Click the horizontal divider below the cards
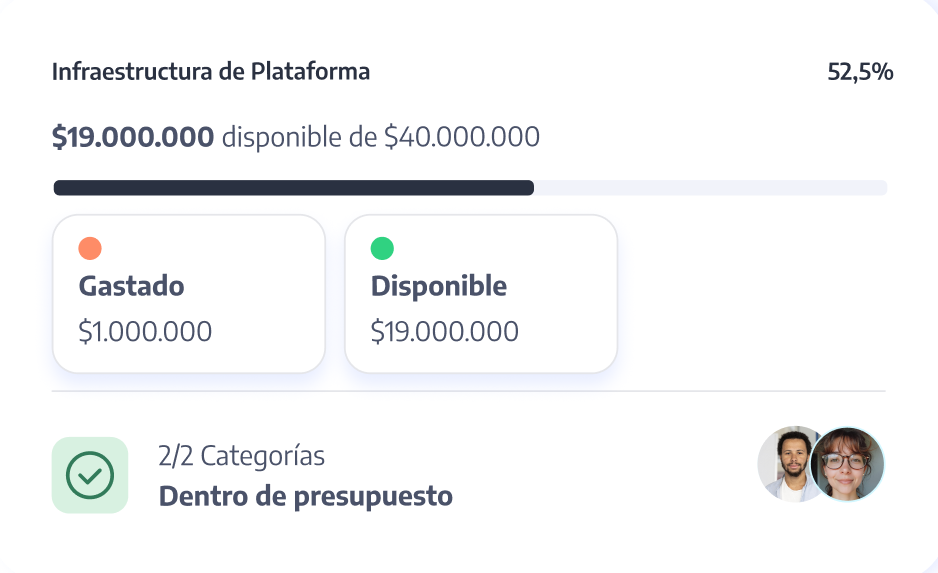938x573 pixels. (468, 391)
